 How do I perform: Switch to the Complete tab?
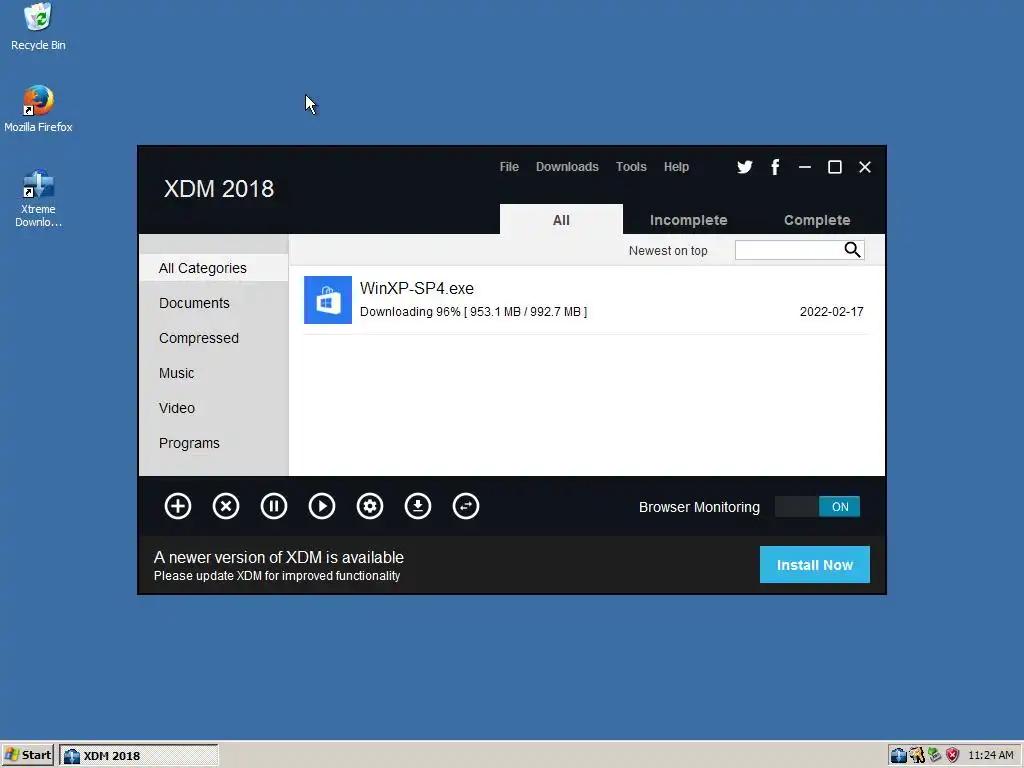click(x=817, y=220)
